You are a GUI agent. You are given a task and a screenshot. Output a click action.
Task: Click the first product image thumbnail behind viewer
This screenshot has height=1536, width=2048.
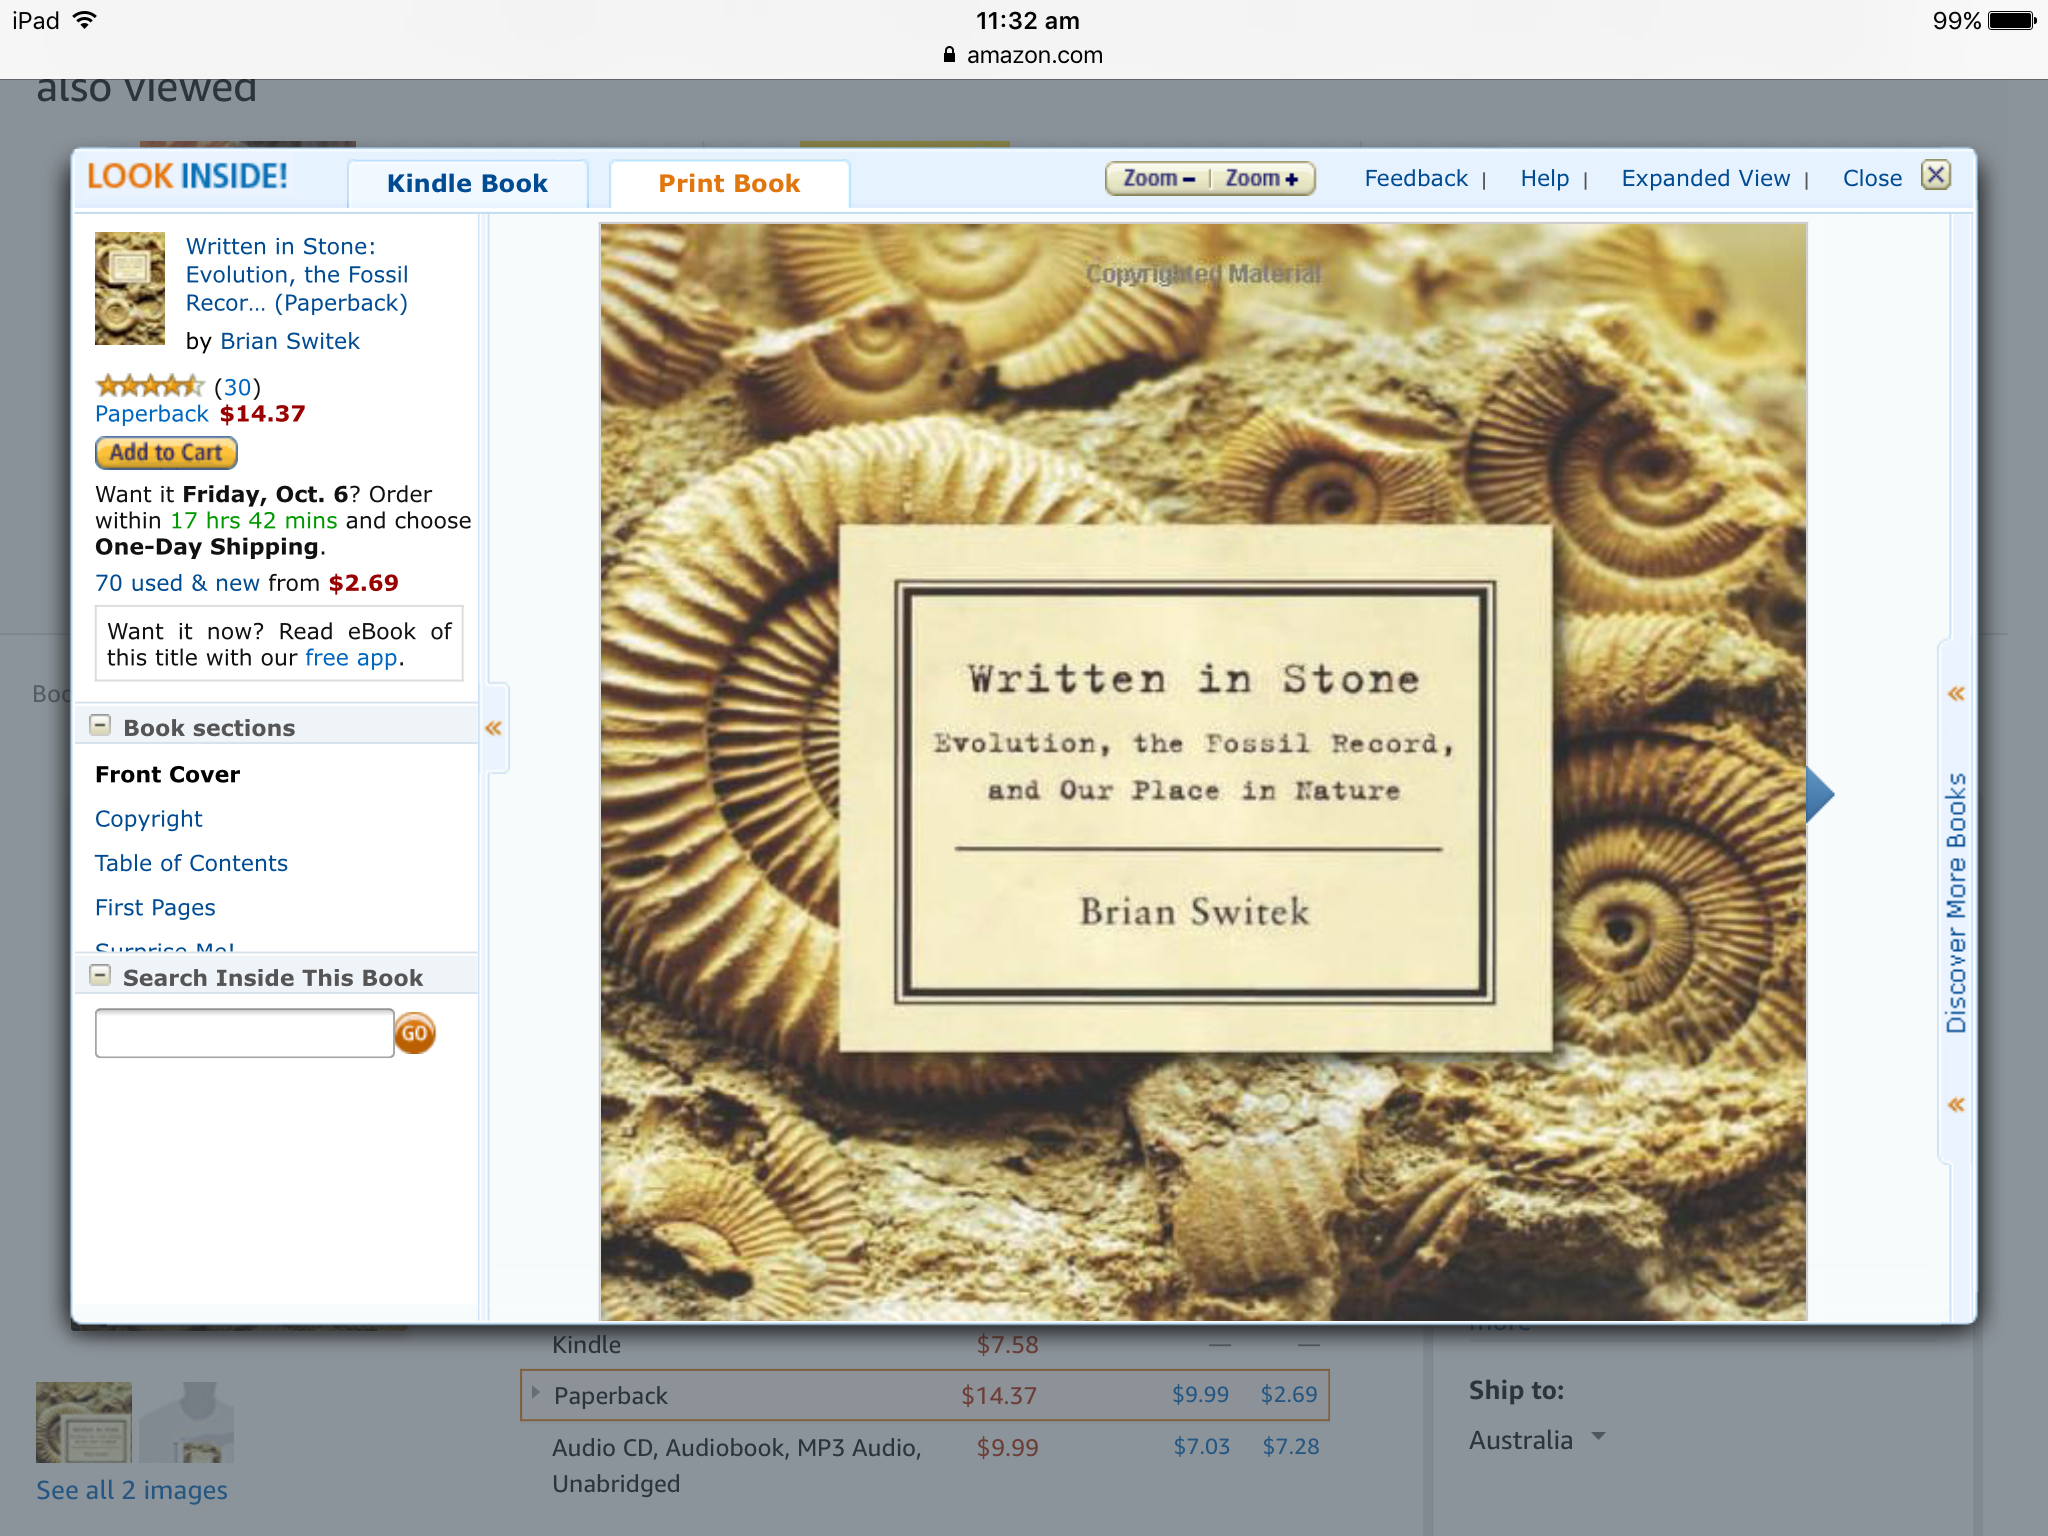(84, 1423)
